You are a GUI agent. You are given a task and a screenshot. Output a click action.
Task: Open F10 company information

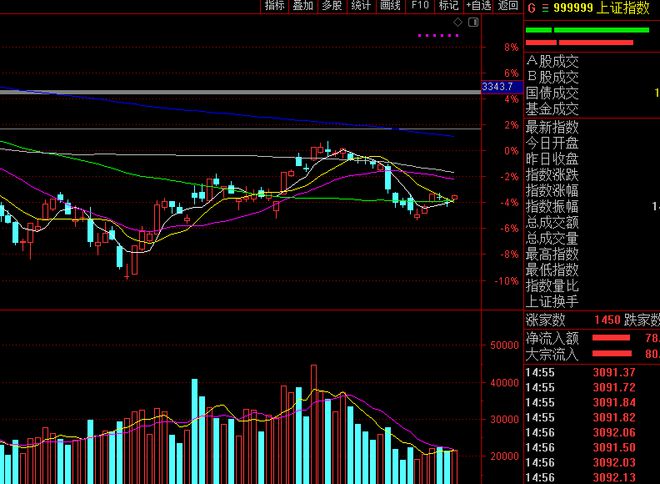(420, 6)
